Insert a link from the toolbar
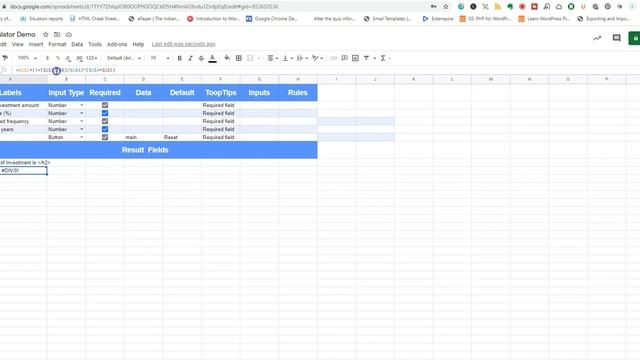The width and height of the screenshot is (640, 360). click(x=333, y=58)
